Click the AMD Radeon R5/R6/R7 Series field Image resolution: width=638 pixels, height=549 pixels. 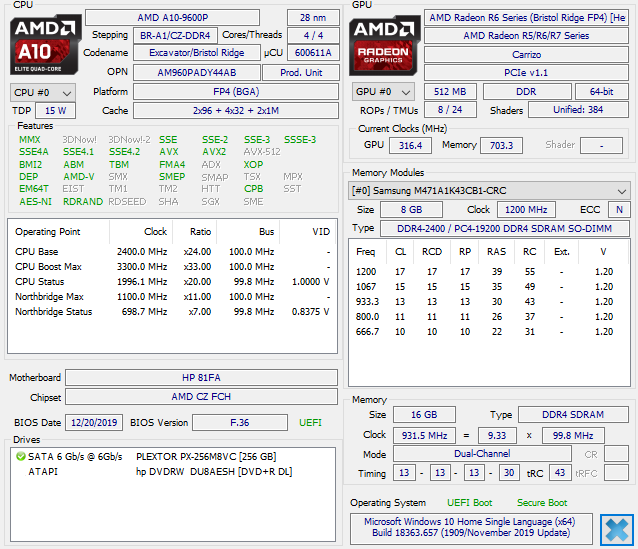(527, 35)
